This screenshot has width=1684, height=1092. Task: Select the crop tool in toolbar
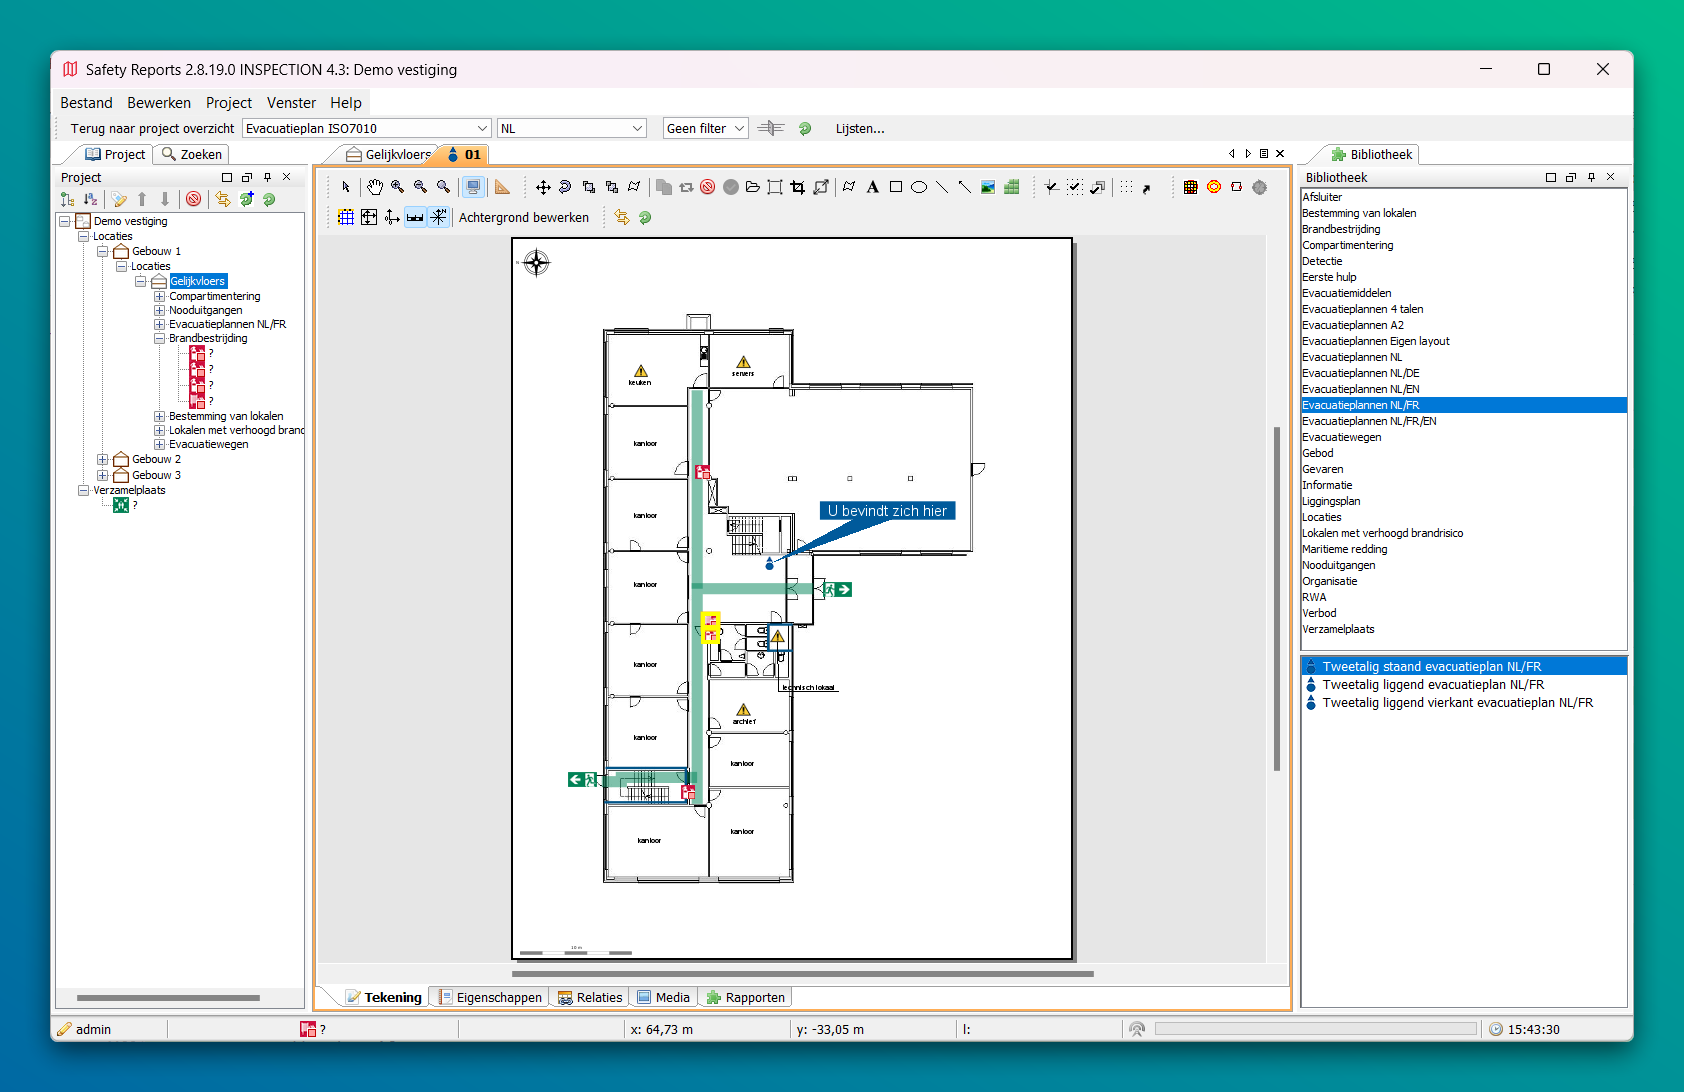797,187
